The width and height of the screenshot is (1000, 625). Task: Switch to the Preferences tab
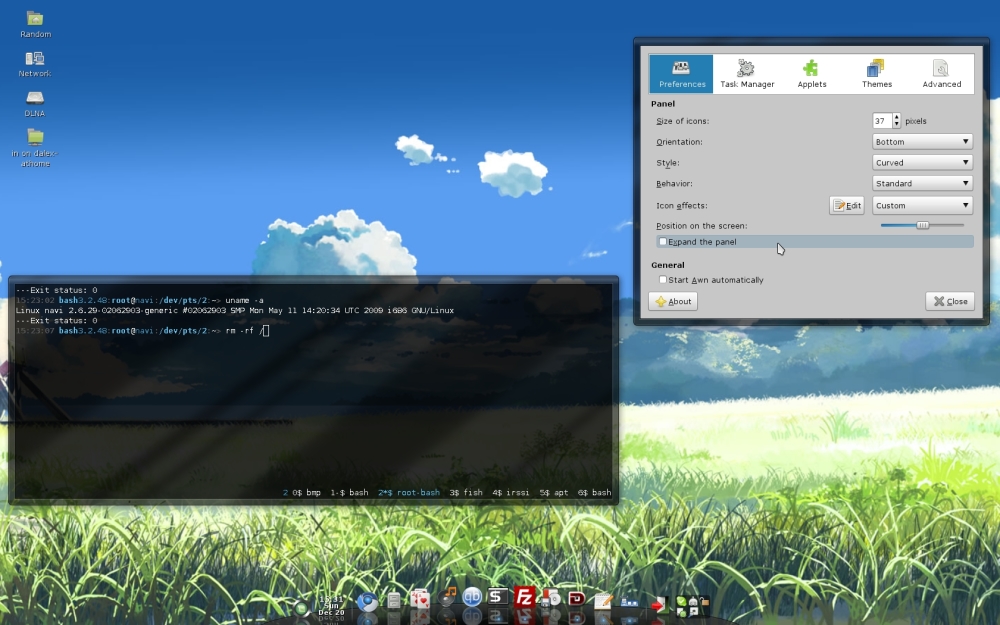pos(681,74)
